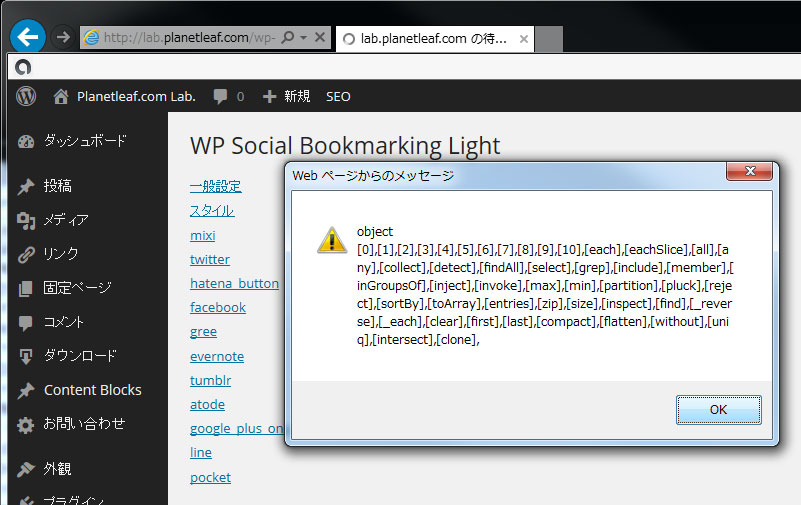The height and width of the screenshot is (505, 801).
Task: Open the メディア sidebar menu
Action: 66,220
